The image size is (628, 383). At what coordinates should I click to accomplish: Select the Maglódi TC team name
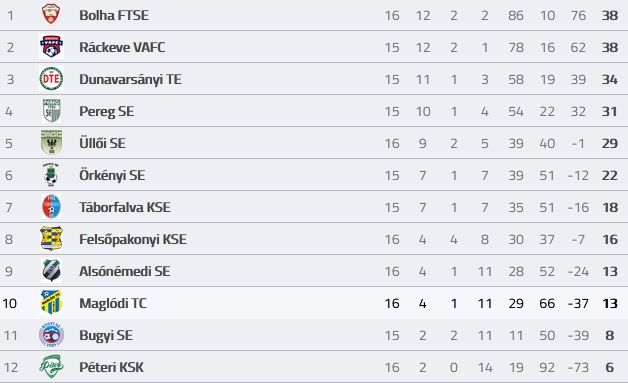[113, 303]
